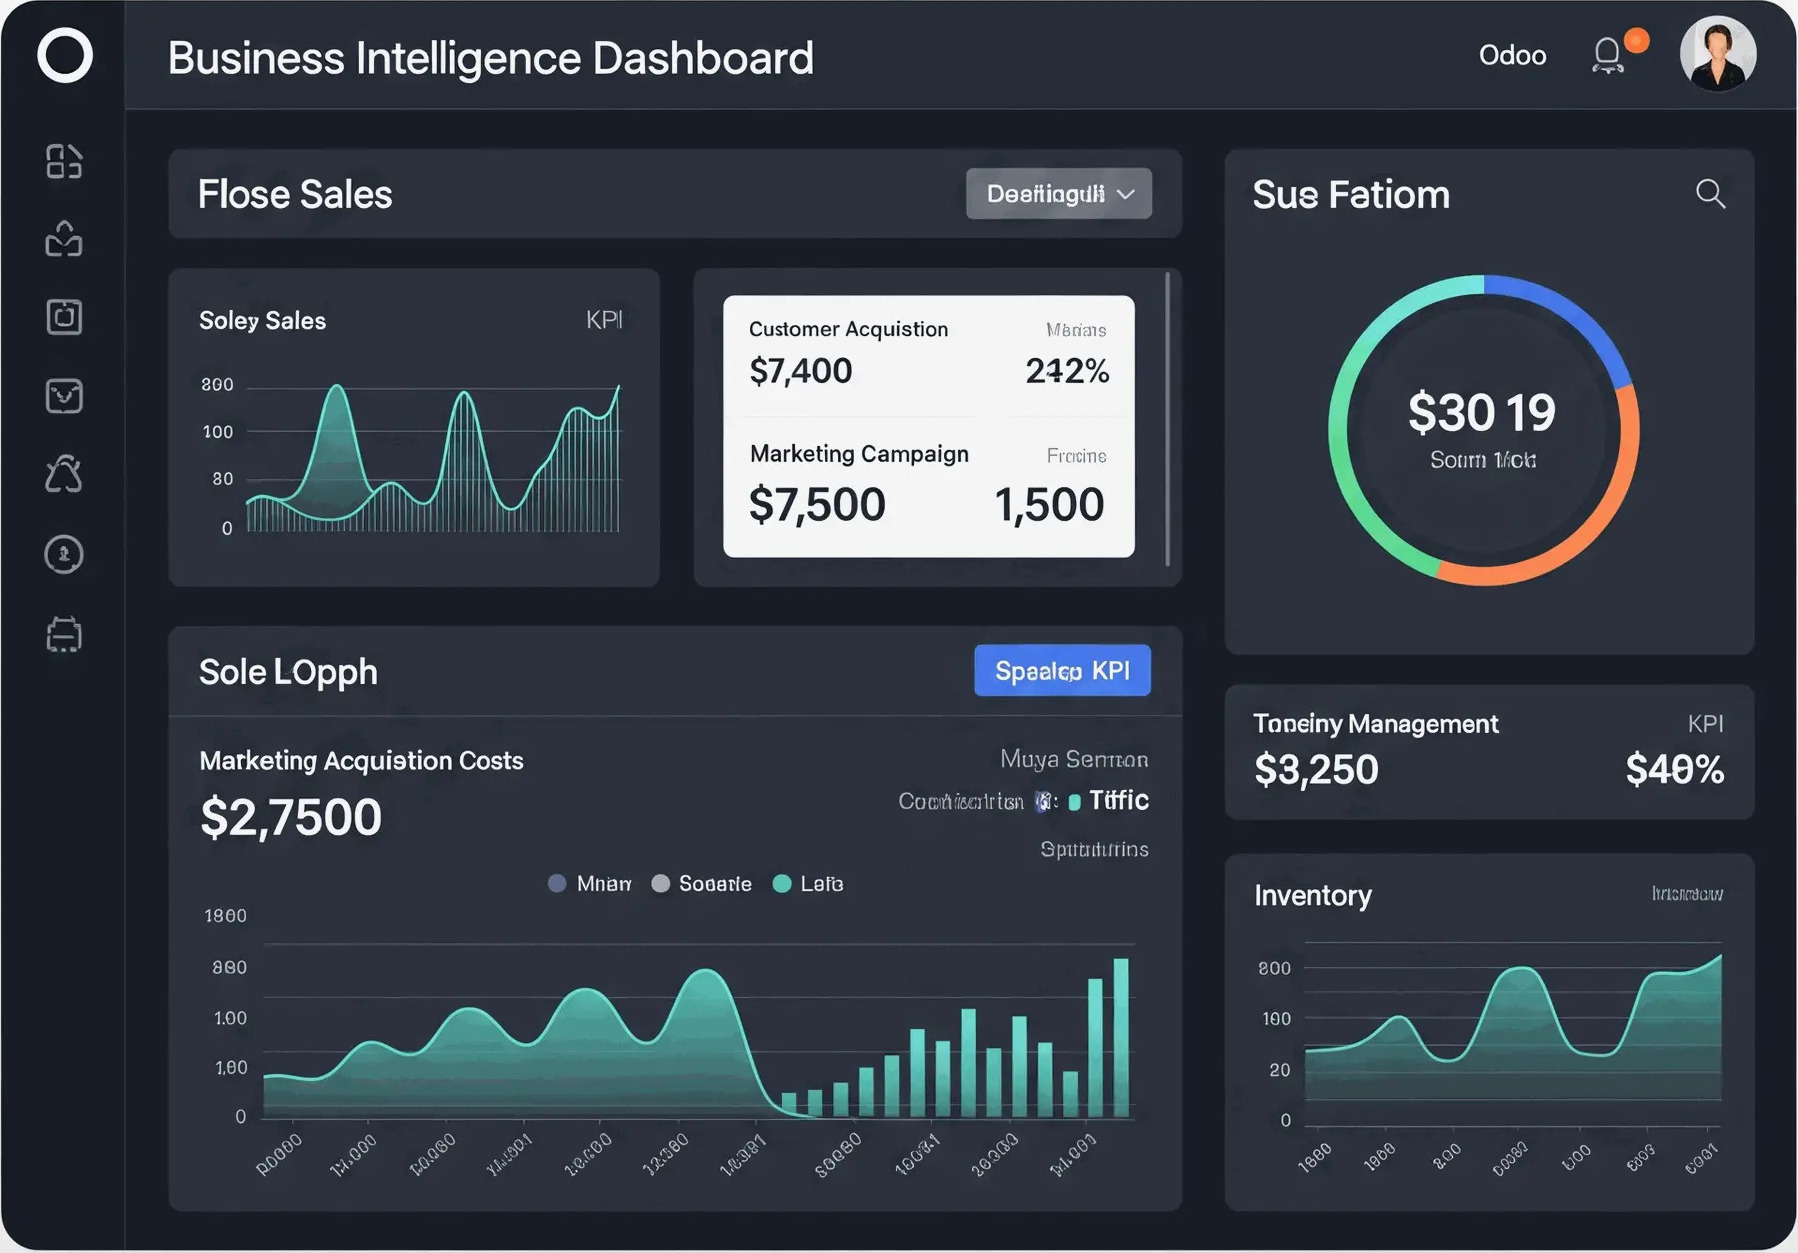Click the Marketing Campaign $7,500 value

(x=817, y=504)
